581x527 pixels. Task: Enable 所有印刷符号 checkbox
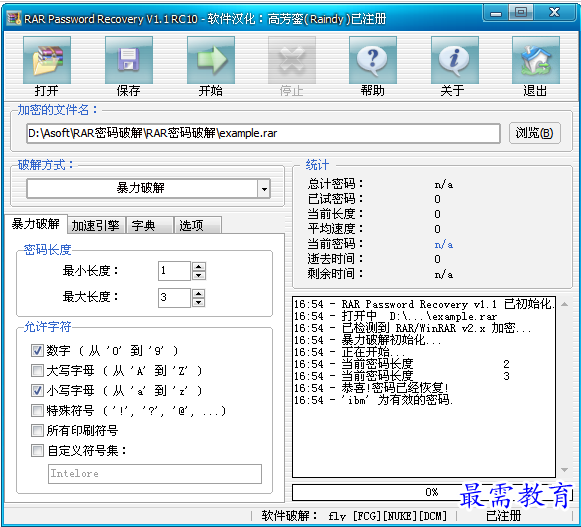(x=37, y=430)
